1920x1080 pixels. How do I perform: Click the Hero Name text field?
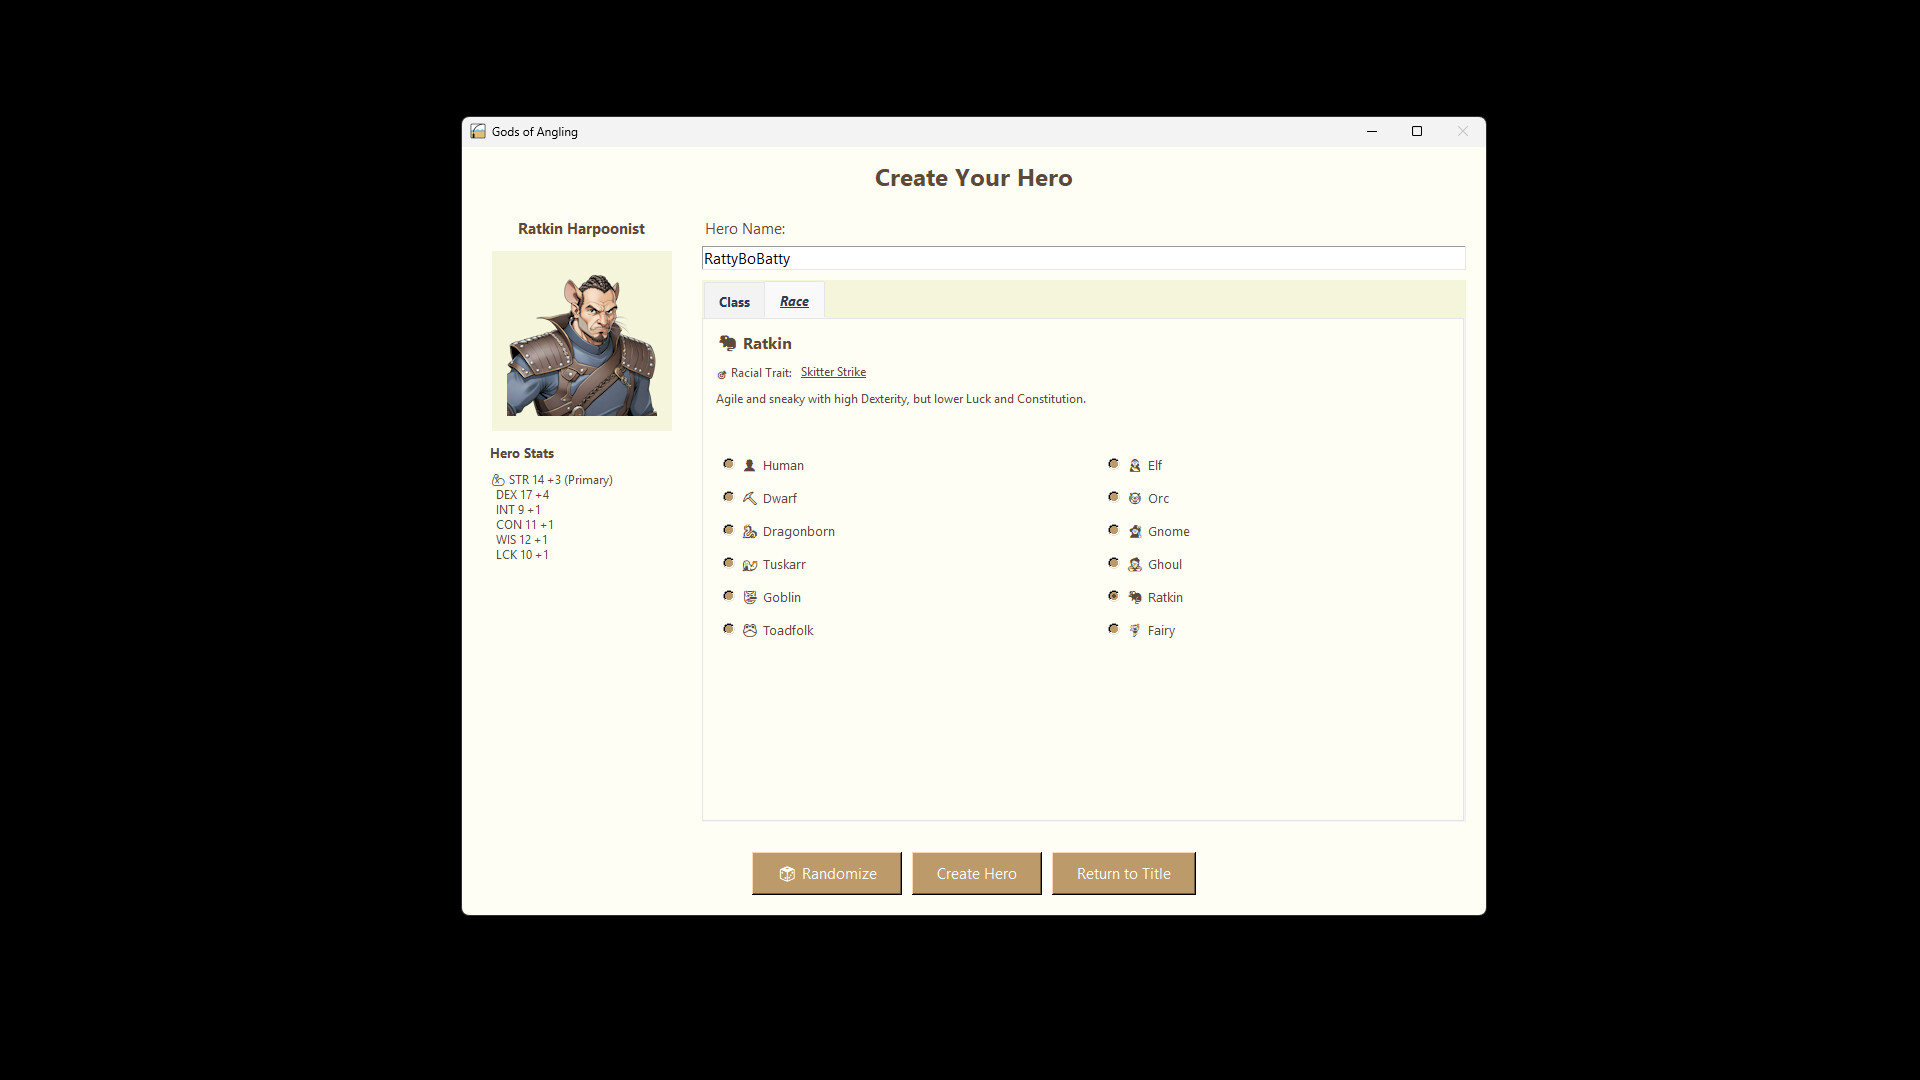pos(1083,258)
